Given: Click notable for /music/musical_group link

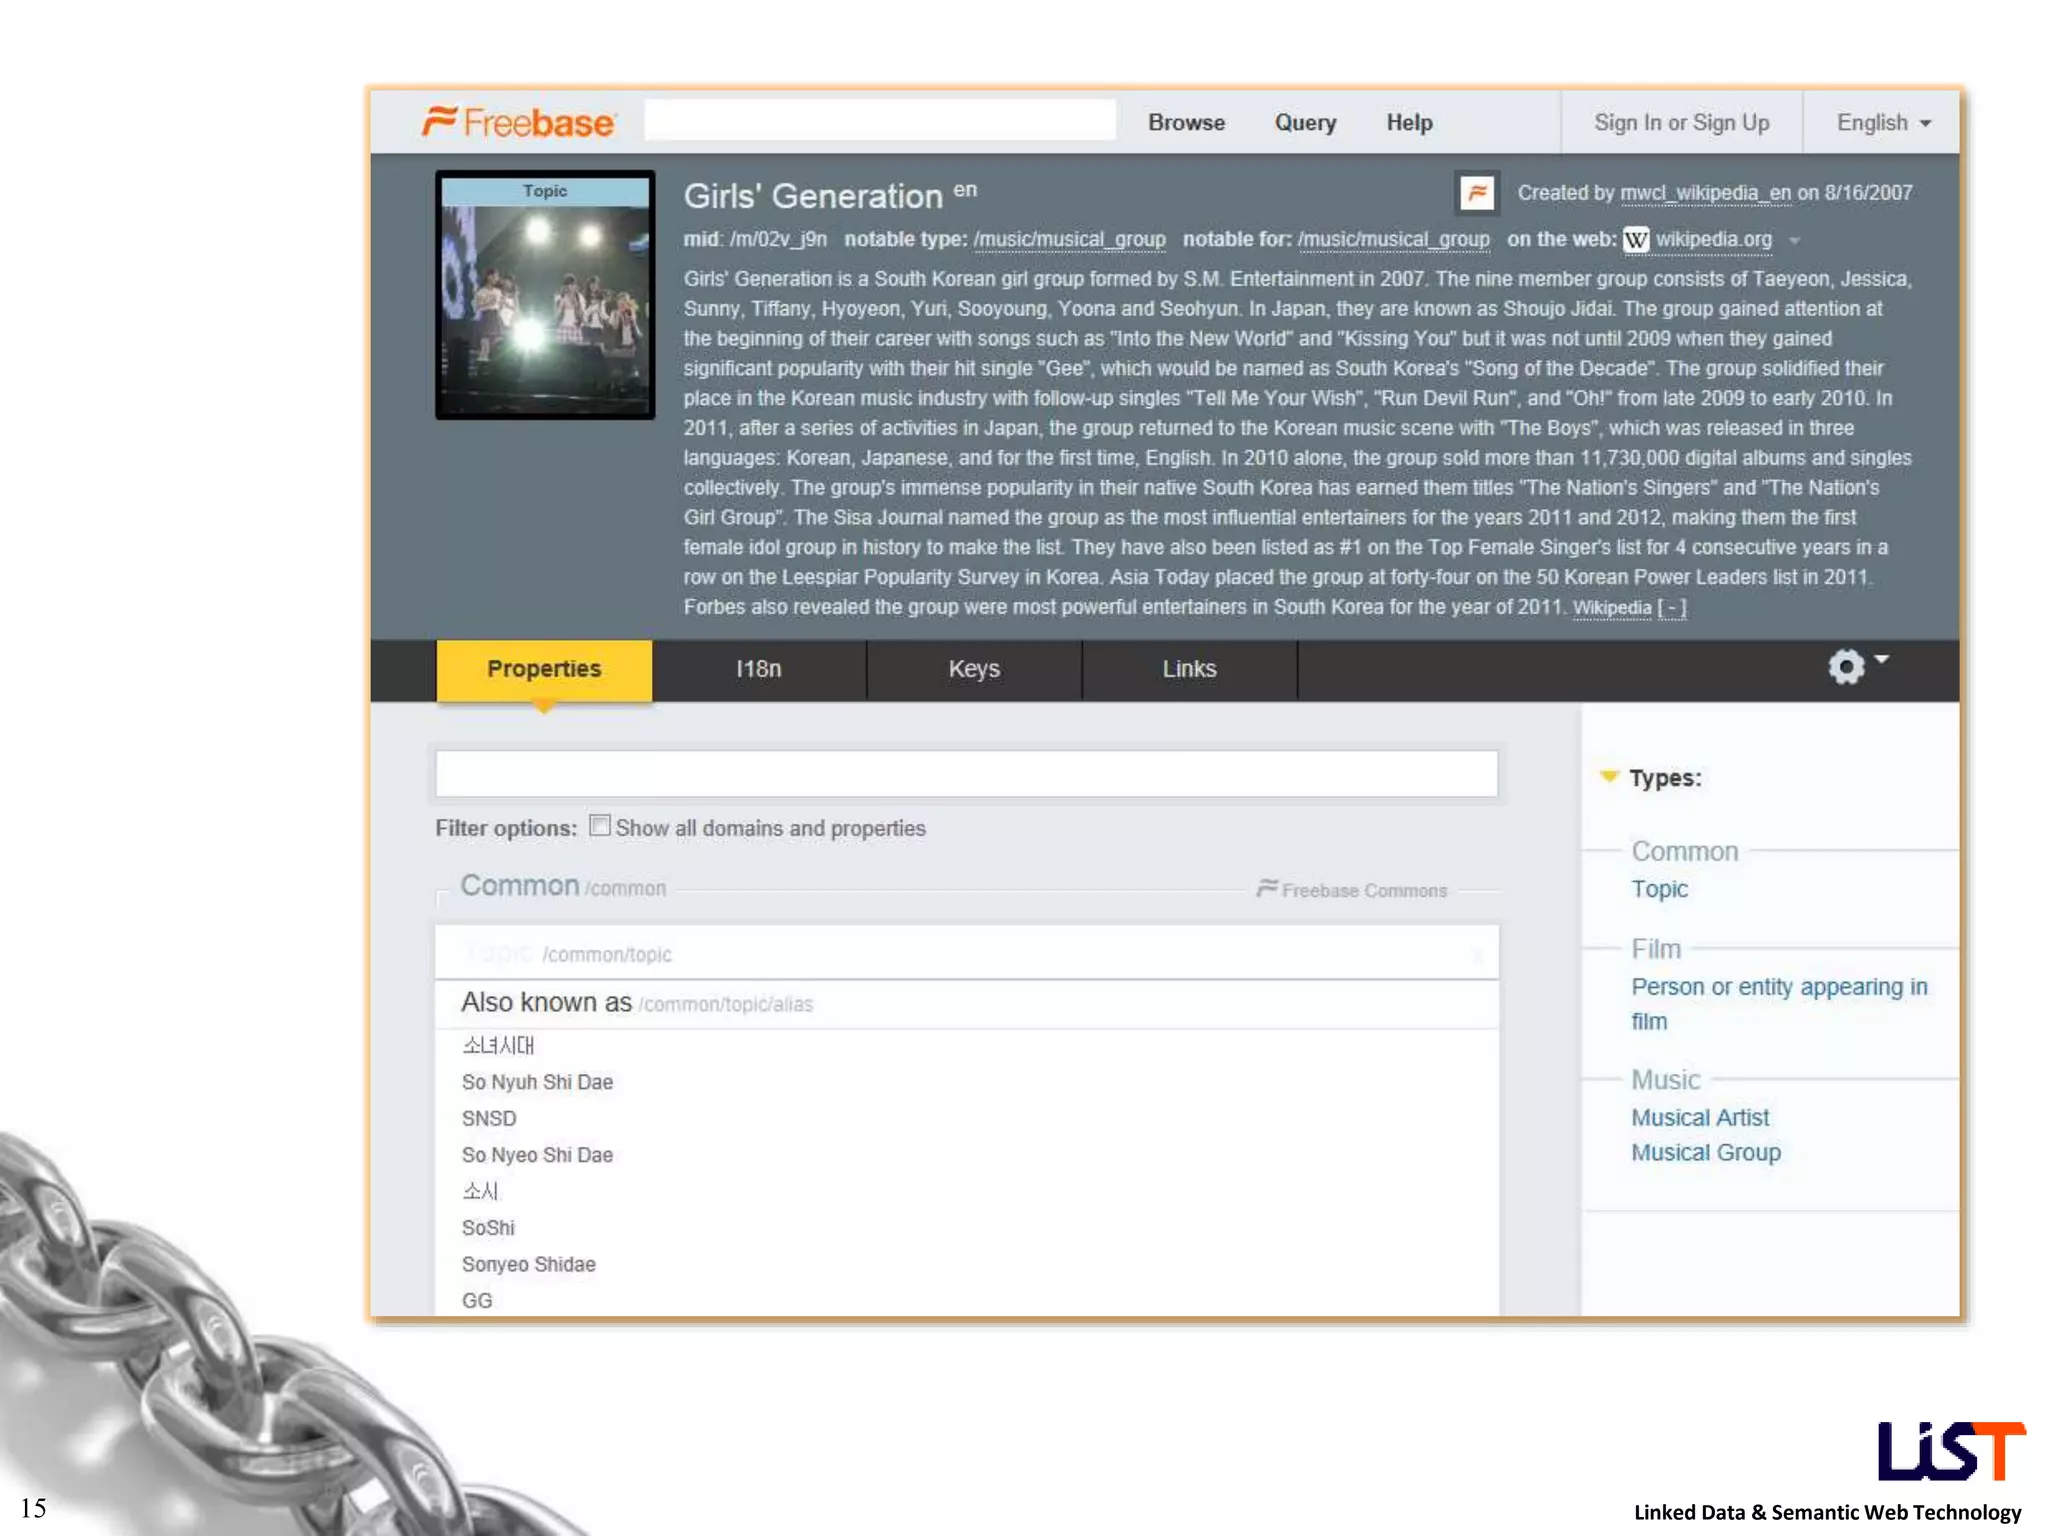Looking at the screenshot, I should [1393, 240].
